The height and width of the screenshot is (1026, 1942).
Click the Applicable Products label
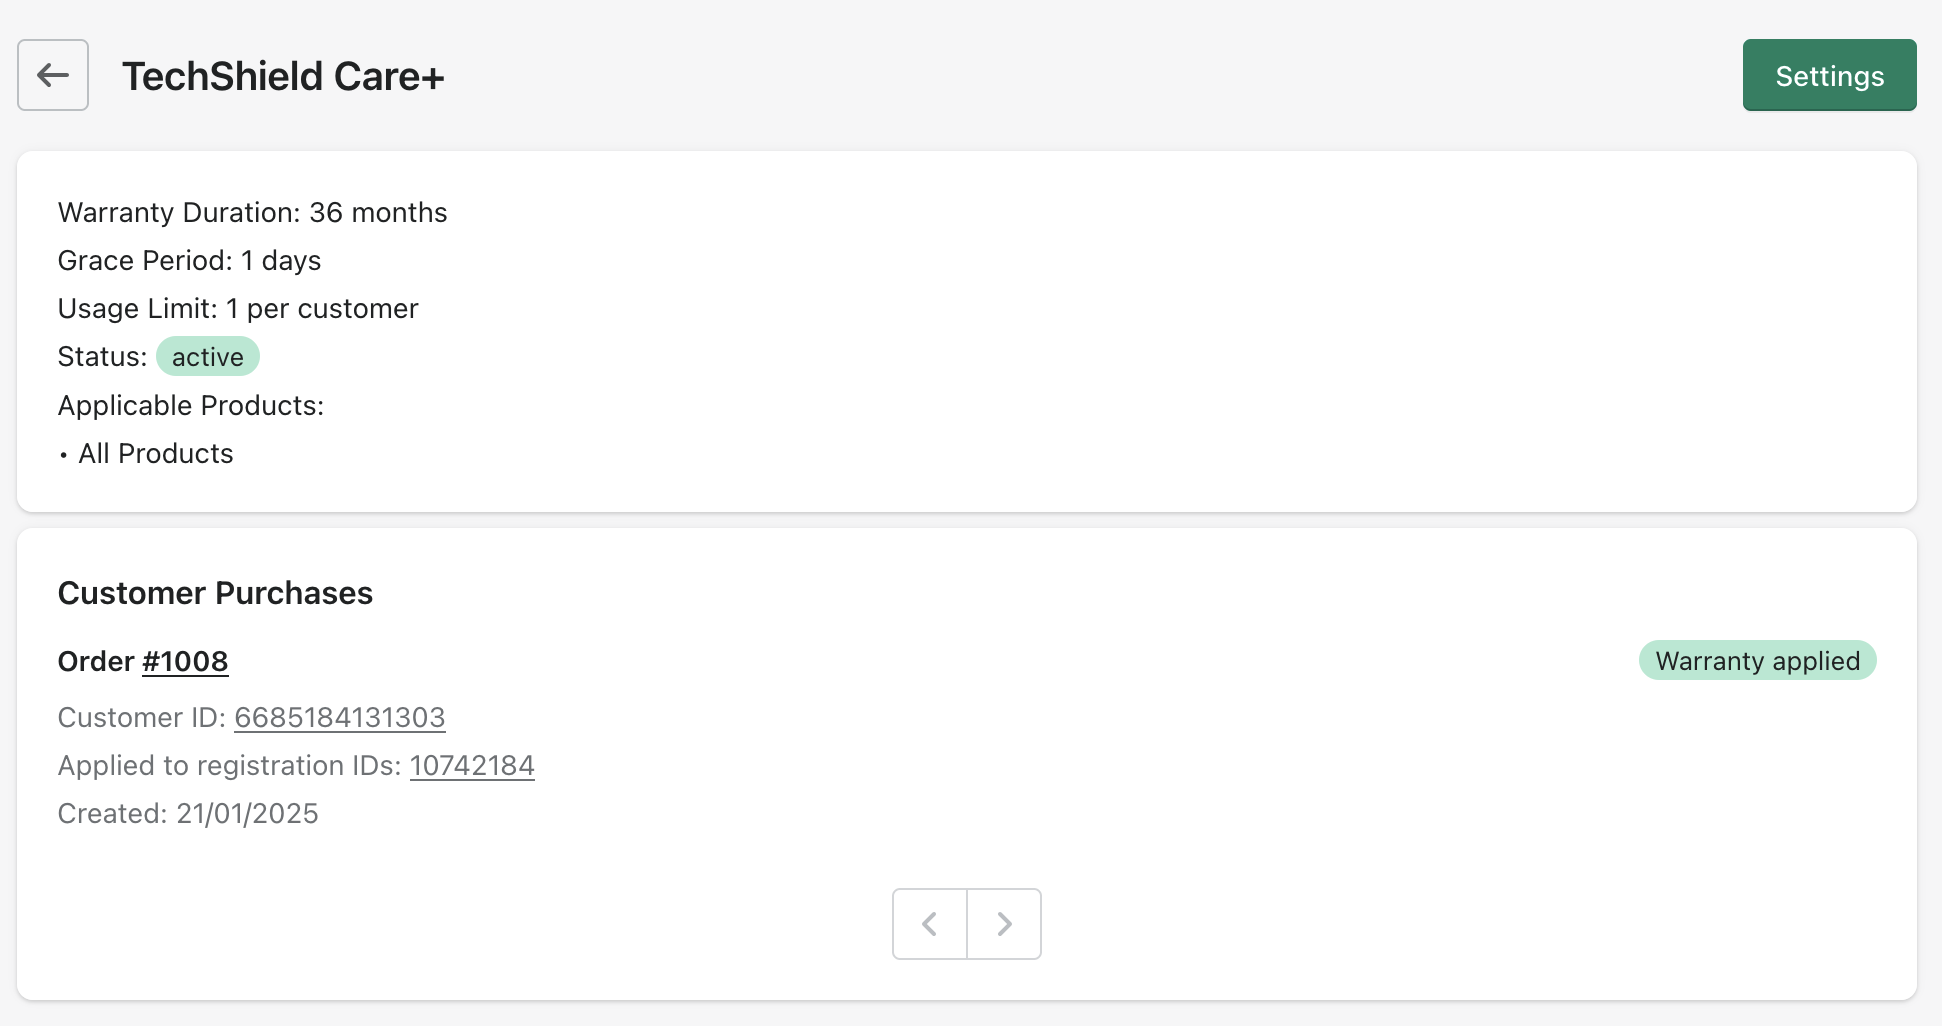click(x=191, y=405)
